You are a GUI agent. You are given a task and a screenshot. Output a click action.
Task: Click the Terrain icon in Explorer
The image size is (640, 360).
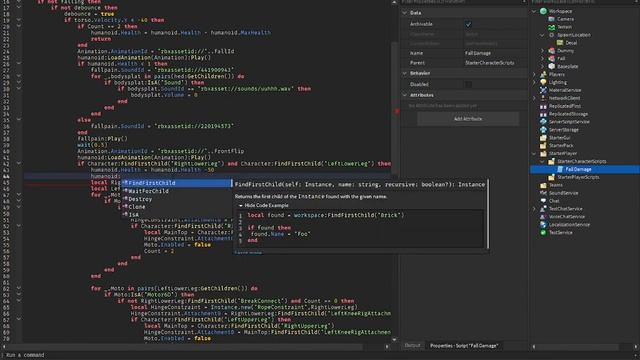(x=551, y=27)
